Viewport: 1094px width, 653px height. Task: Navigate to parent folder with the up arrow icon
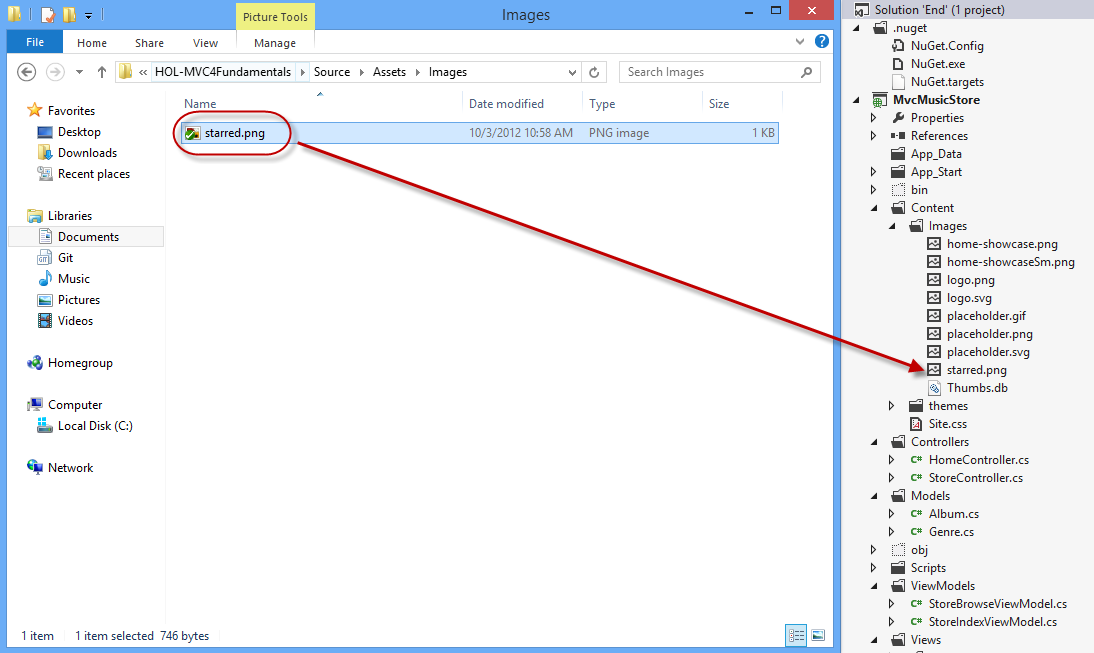coord(103,71)
